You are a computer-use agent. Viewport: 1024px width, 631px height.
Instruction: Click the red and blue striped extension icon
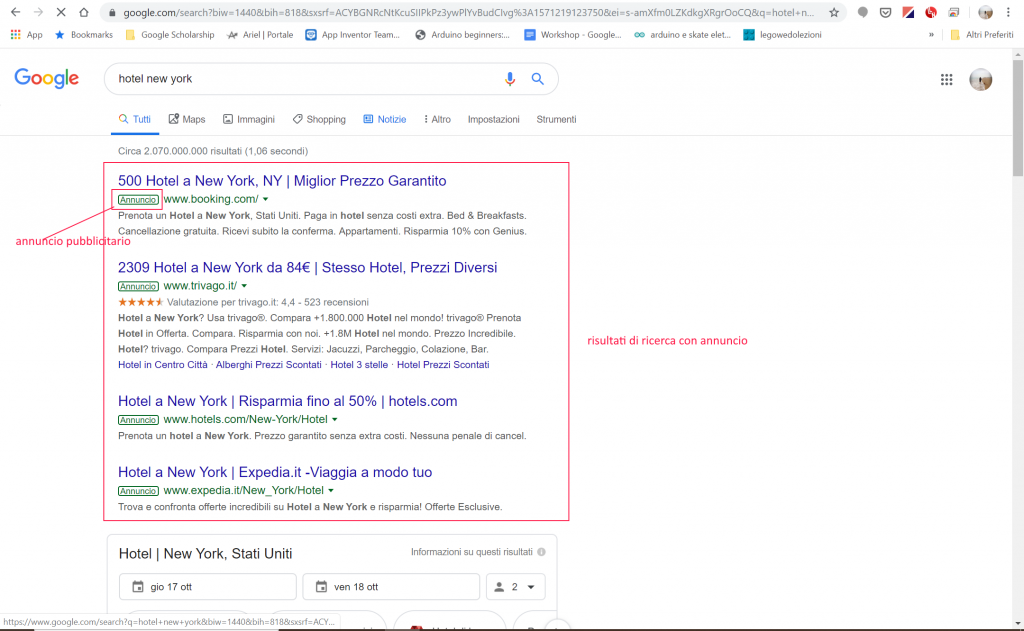pos(908,12)
